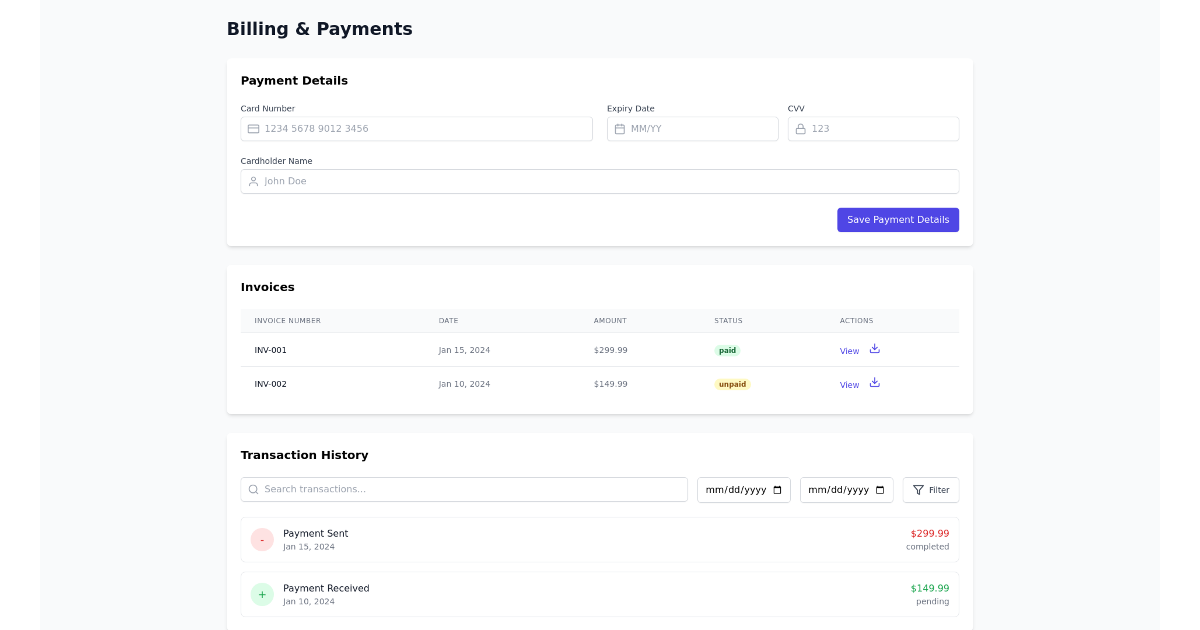This screenshot has height=630, width=1200.
Task: Click the plus icon beside Payment Received
Action: pos(262,594)
